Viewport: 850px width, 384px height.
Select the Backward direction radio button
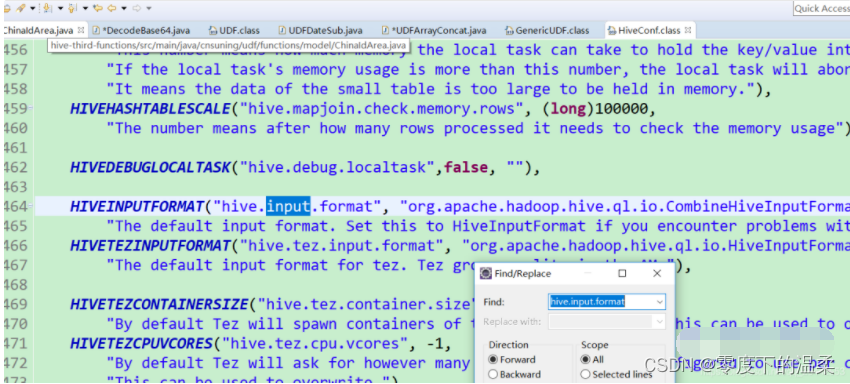tap(493, 374)
